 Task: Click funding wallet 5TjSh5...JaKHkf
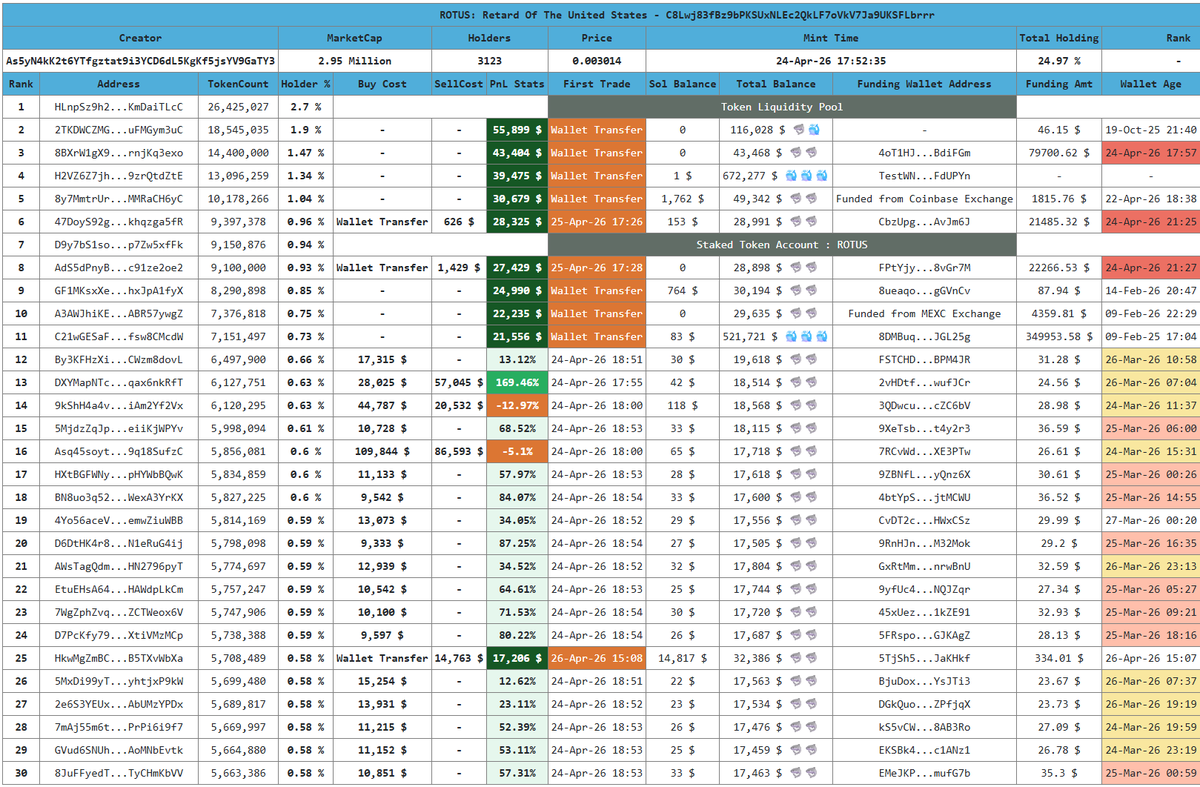point(924,659)
